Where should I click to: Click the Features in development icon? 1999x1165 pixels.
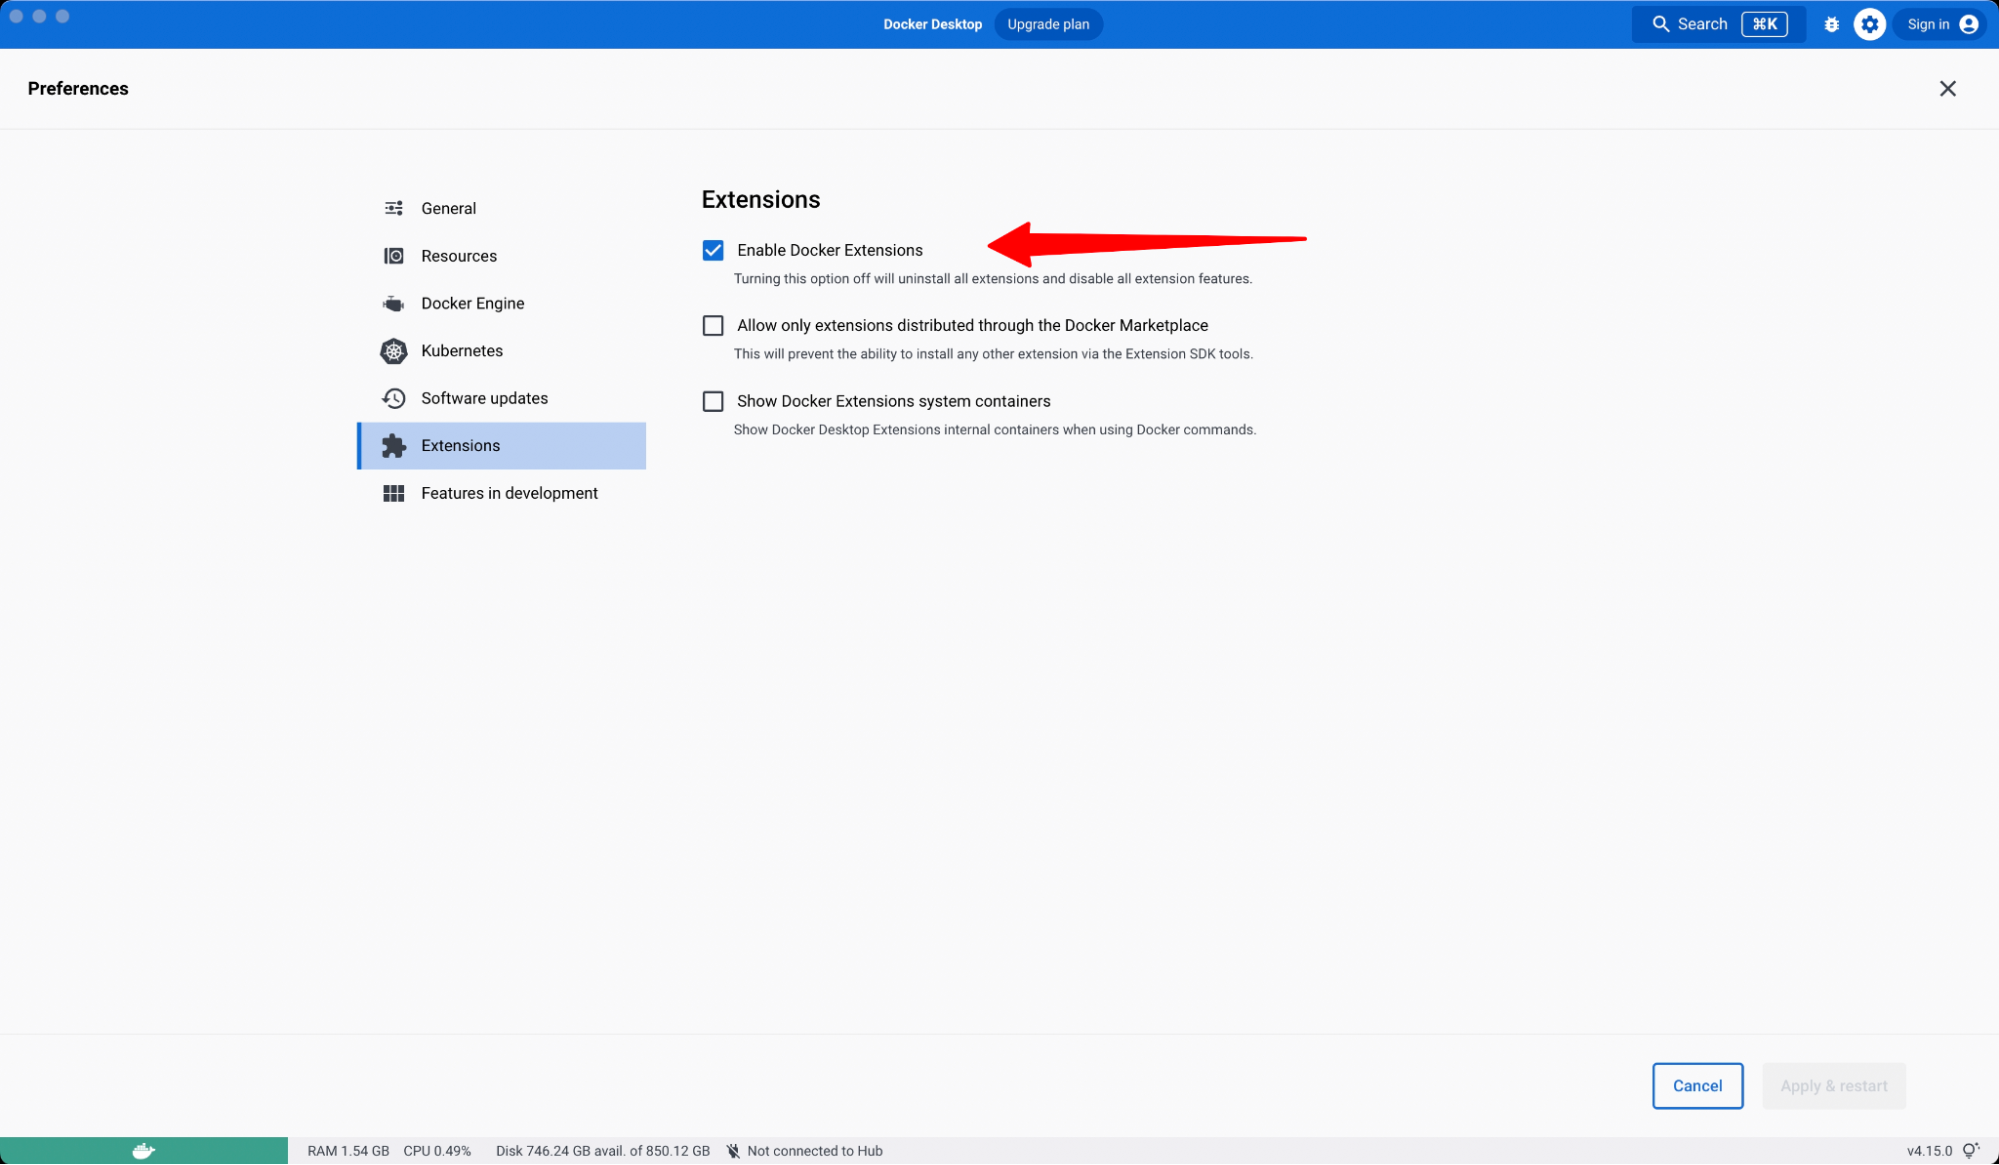click(x=394, y=492)
